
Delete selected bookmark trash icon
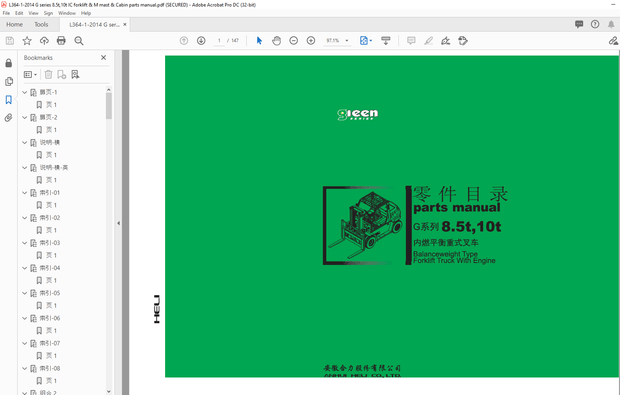[x=48, y=74]
